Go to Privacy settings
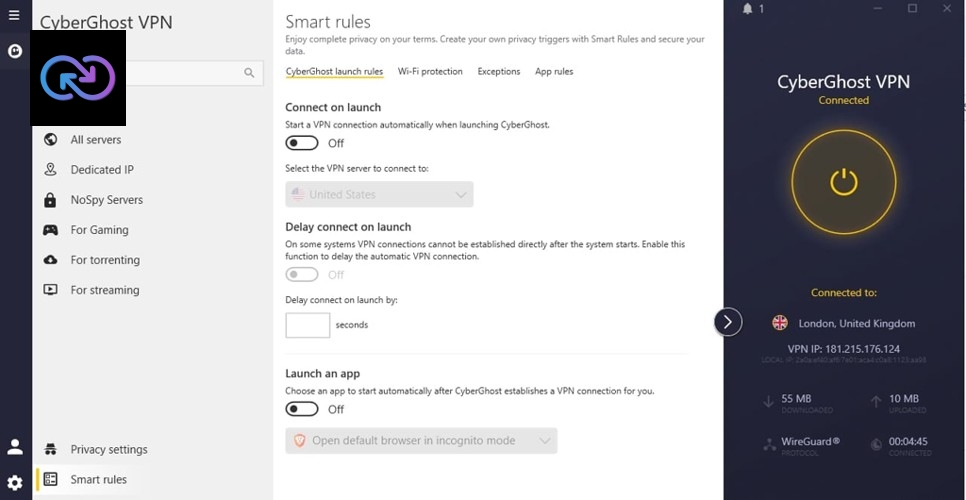Screen dimensions: 966x500 (x=108, y=450)
